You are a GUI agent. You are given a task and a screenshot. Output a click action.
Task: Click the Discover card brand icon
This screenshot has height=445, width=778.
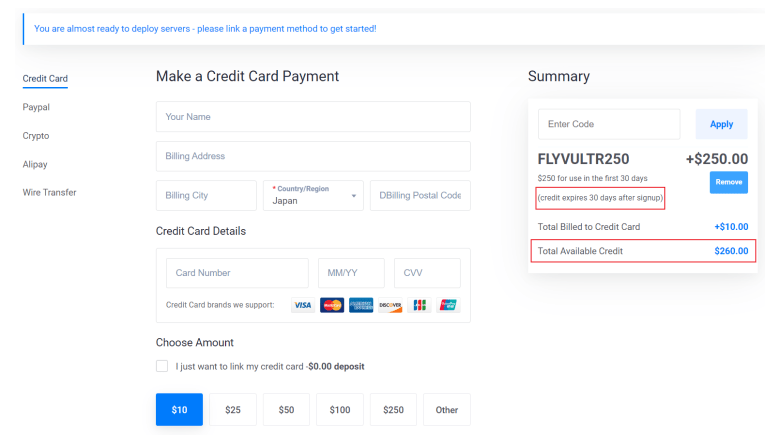coord(390,305)
